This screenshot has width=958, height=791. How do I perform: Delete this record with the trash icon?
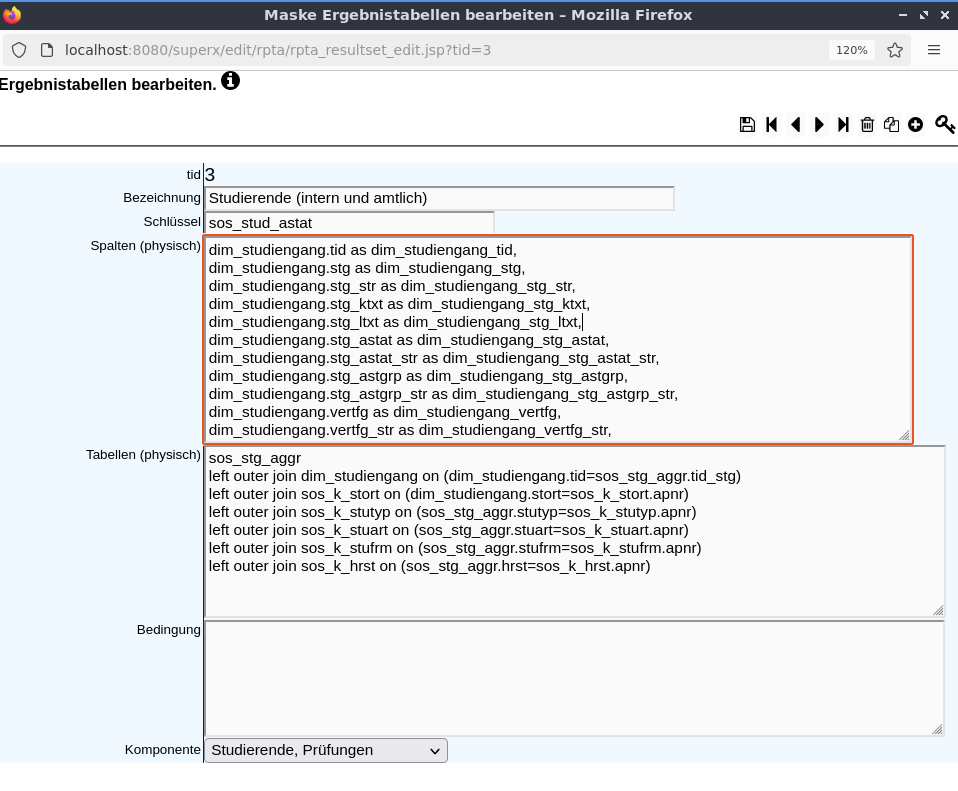[867, 125]
